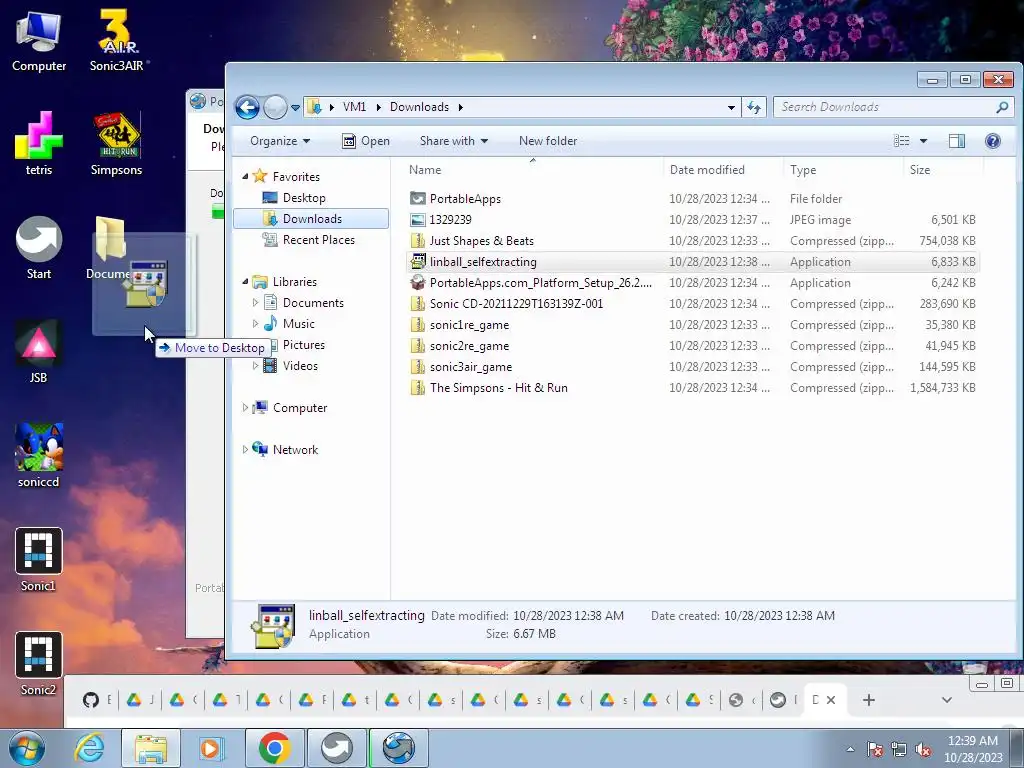Sort files by Type column

click(844, 170)
